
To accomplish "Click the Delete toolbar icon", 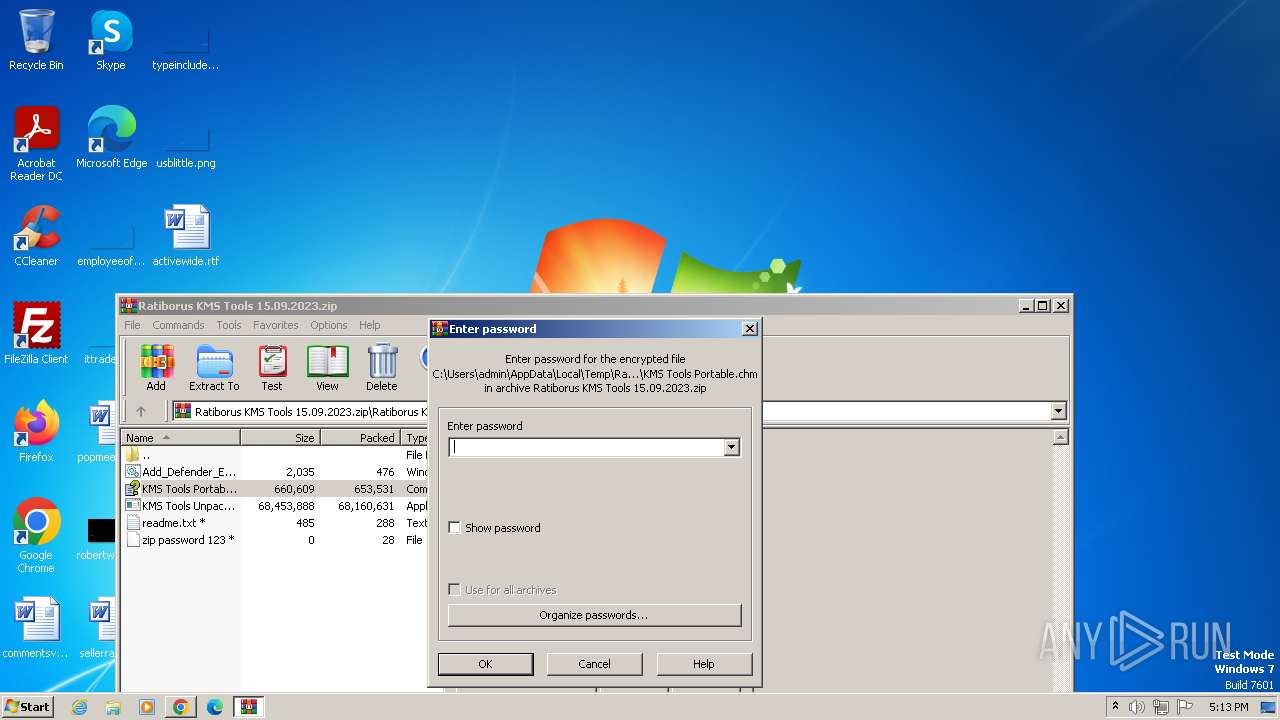I will click(381, 367).
